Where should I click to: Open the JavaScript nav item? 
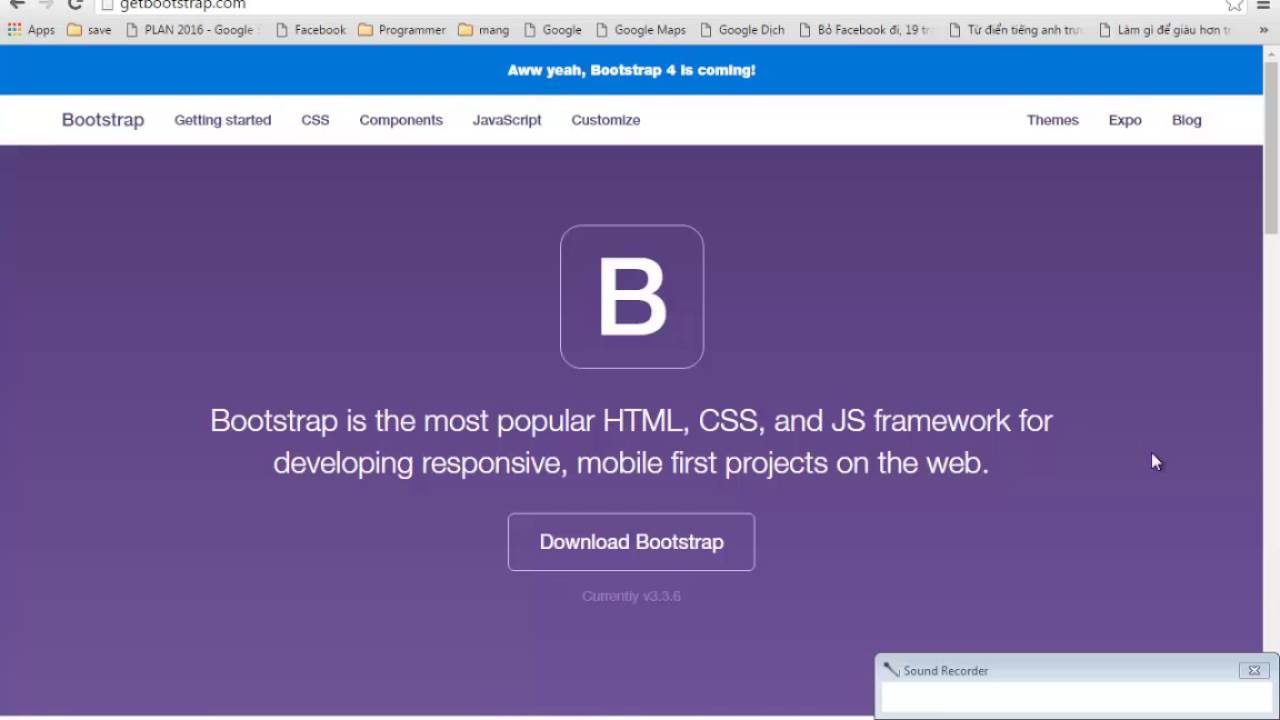(x=507, y=120)
